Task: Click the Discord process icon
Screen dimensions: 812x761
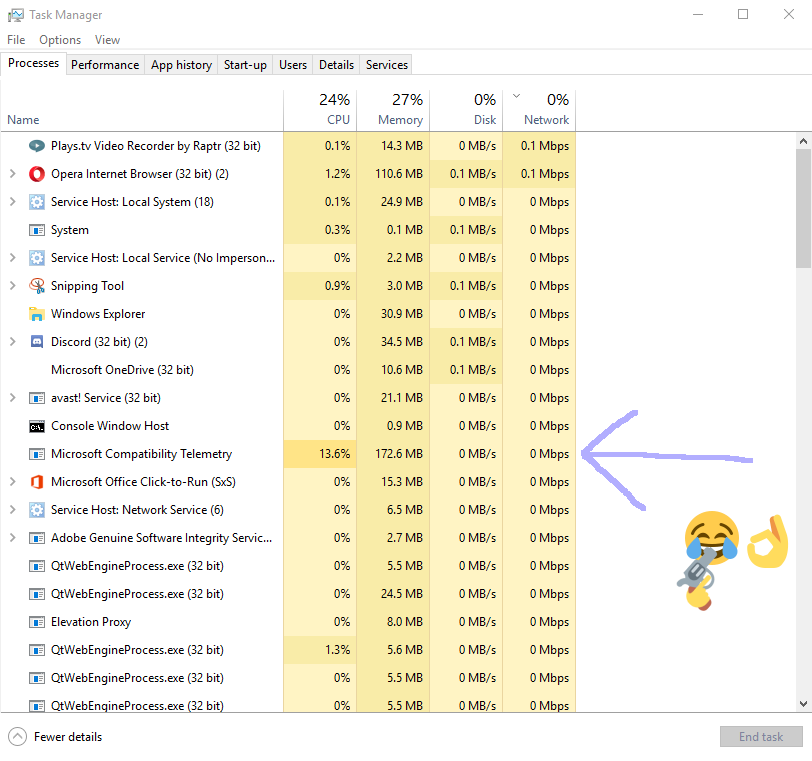Action: (37, 342)
